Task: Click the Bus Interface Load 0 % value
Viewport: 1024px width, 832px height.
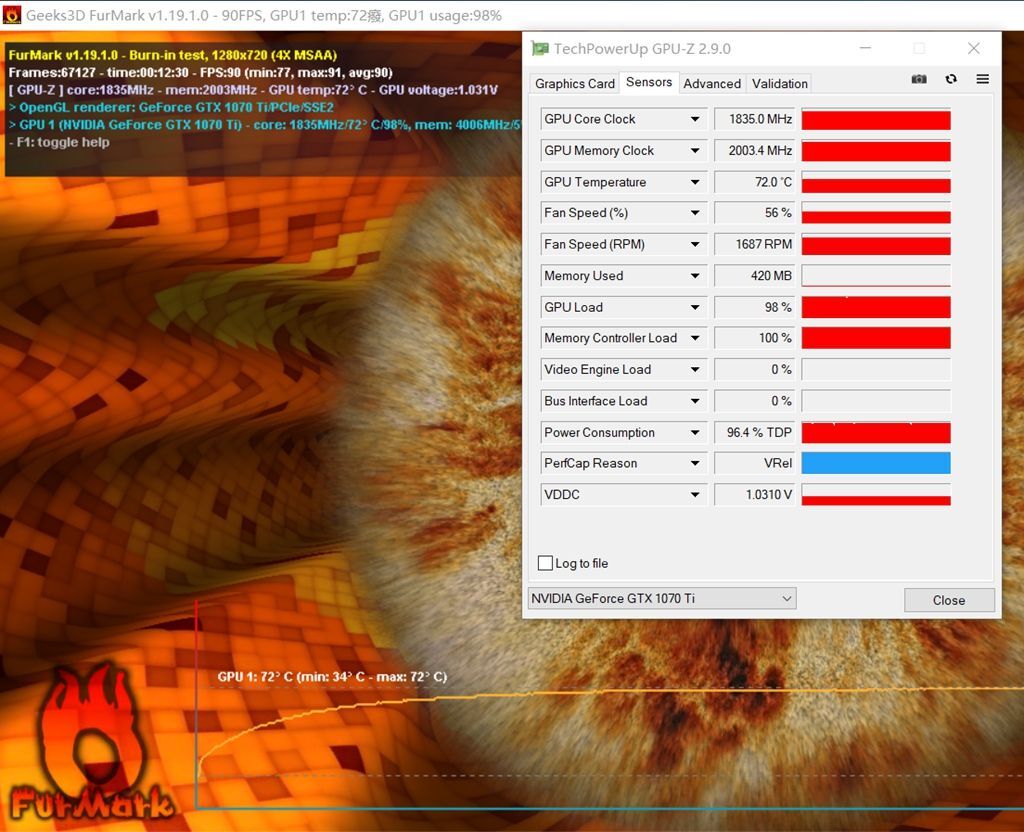Action: [755, 400]
